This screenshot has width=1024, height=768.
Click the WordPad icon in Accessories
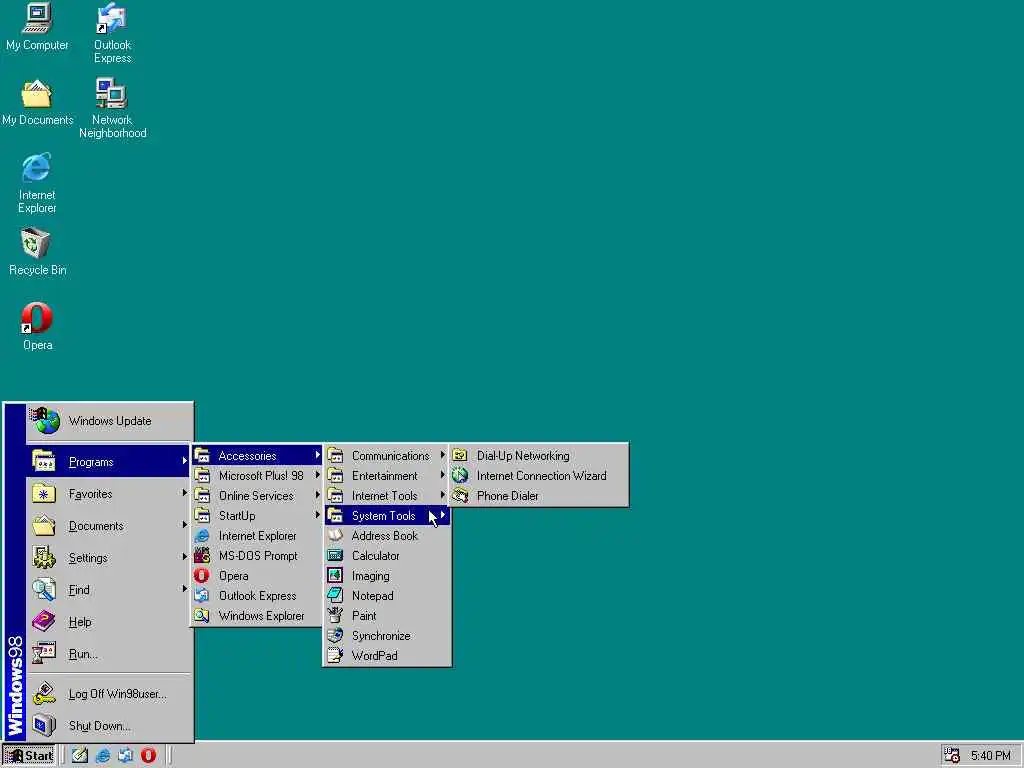[x=335, y=656]
